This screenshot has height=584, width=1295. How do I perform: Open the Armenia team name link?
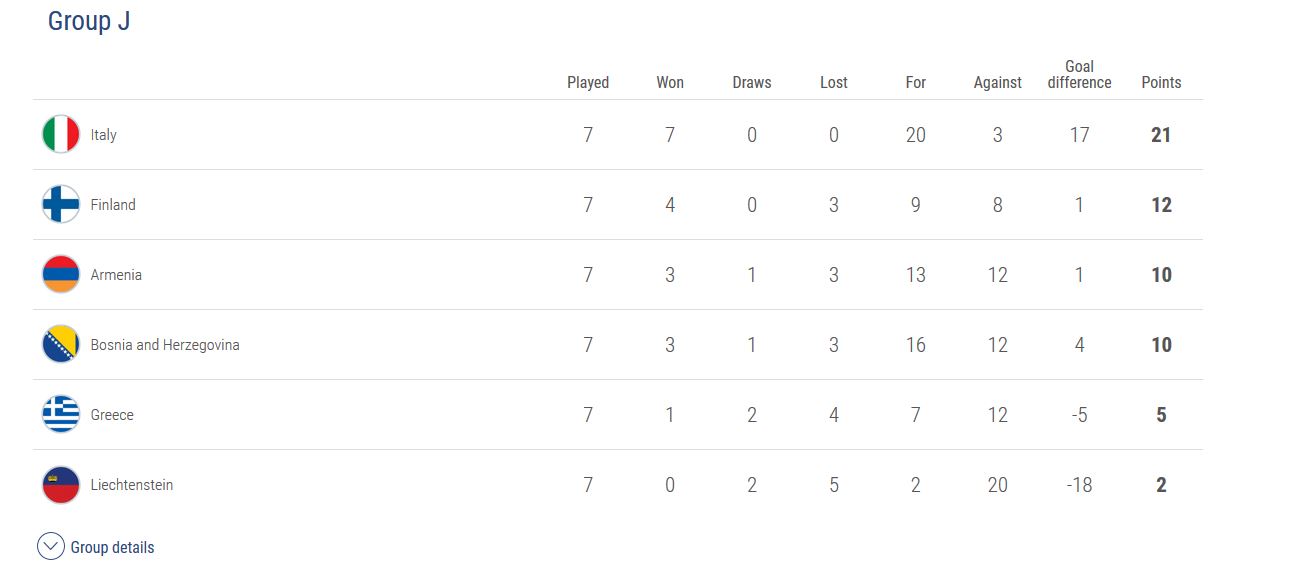click(116, 275)
